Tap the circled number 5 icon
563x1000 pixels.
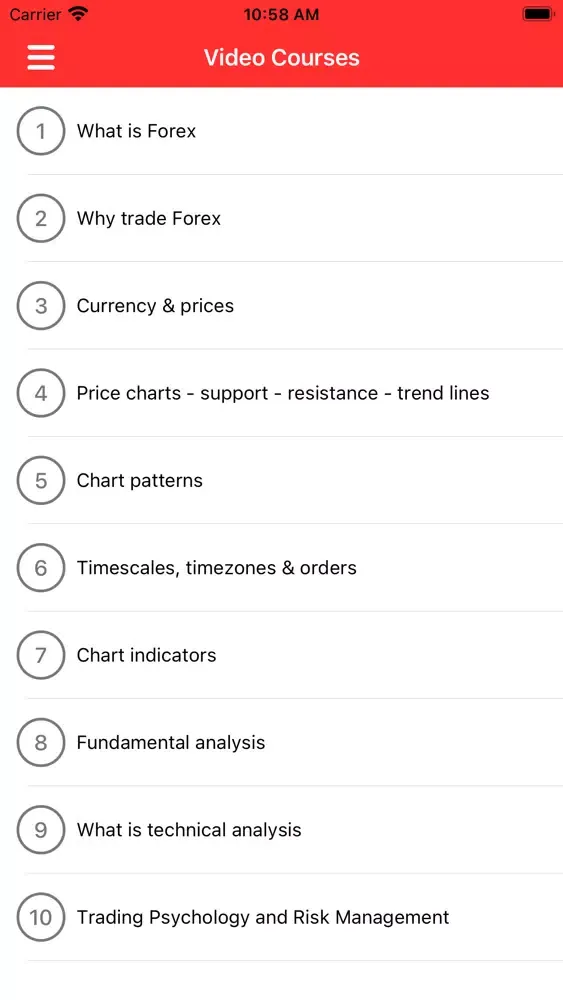[x=41, y=480]
